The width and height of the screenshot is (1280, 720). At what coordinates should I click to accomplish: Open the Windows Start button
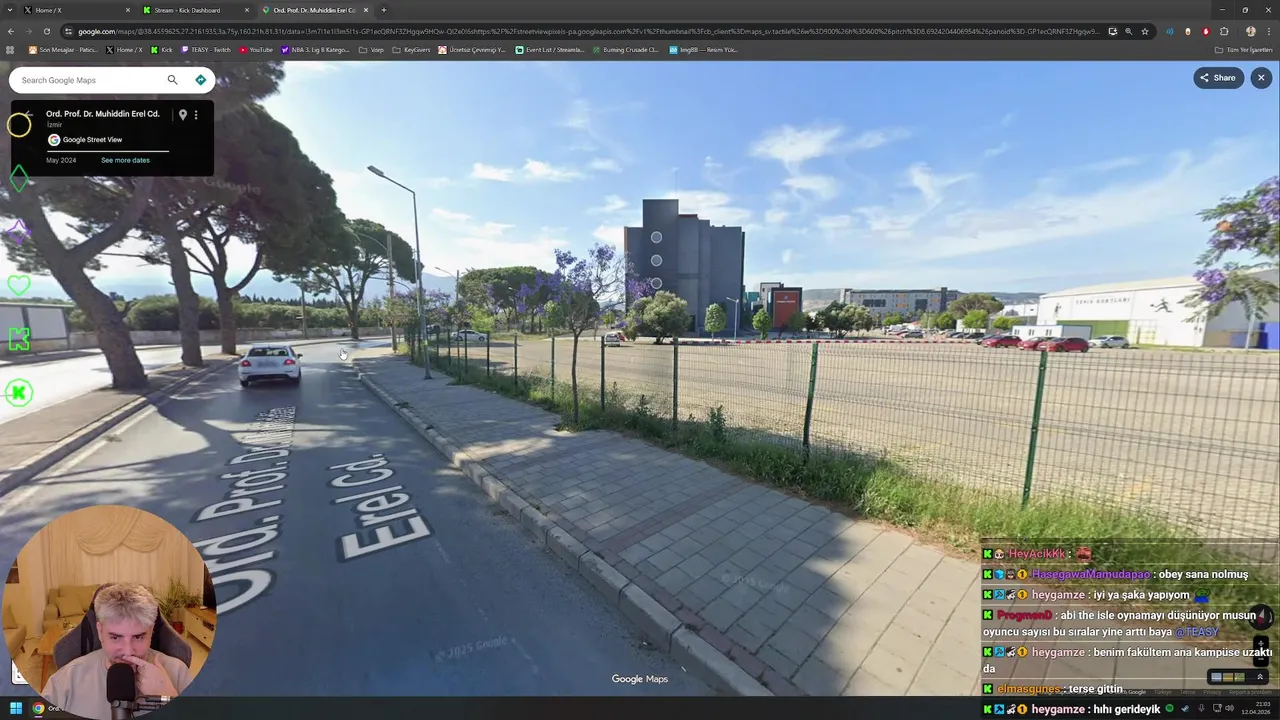click(16, 709)
